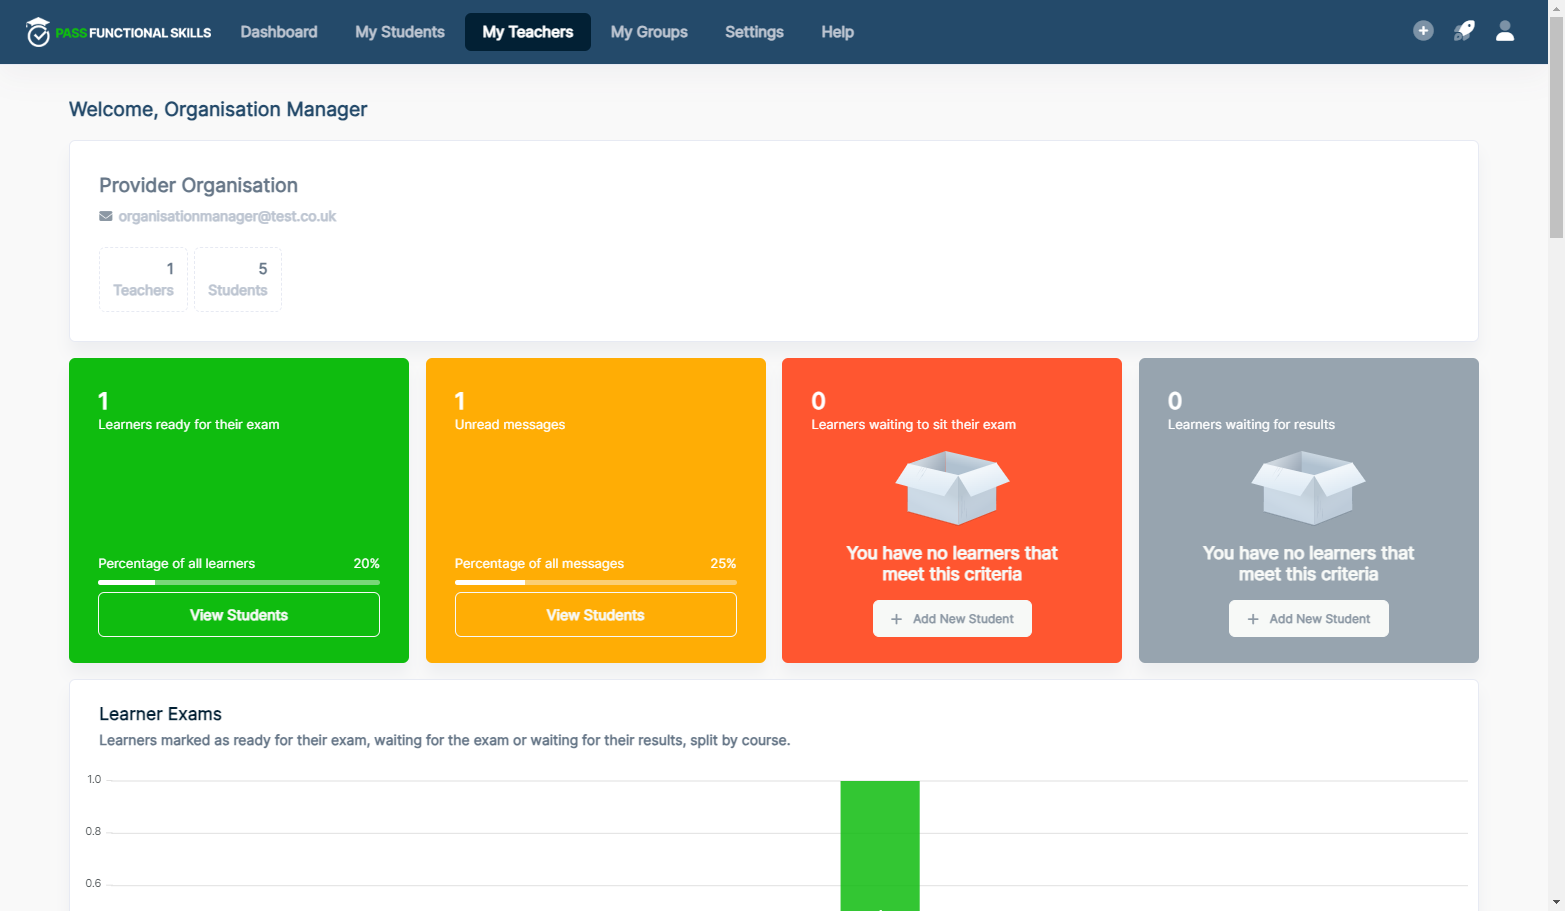Click the 0.8 chart axis label

click(93, 831)
